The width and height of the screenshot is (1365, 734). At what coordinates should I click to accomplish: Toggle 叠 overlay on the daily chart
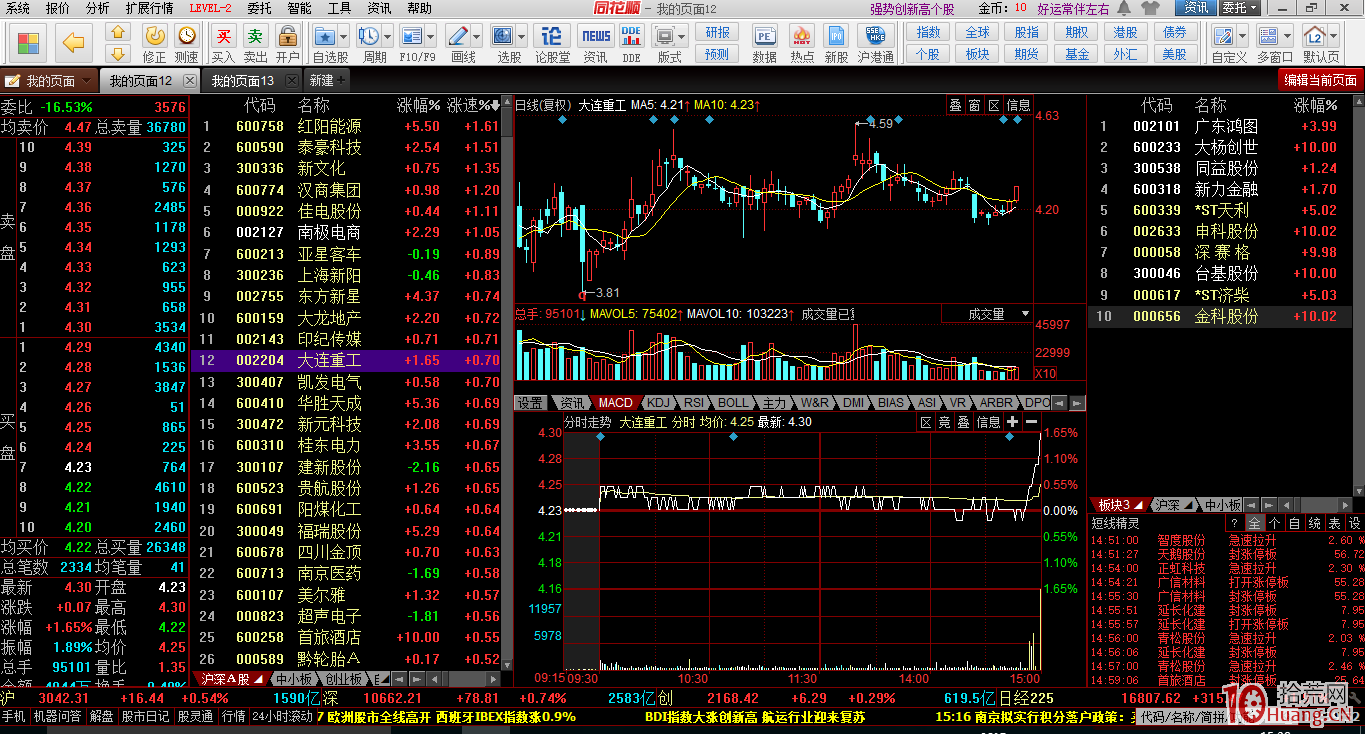954,105
